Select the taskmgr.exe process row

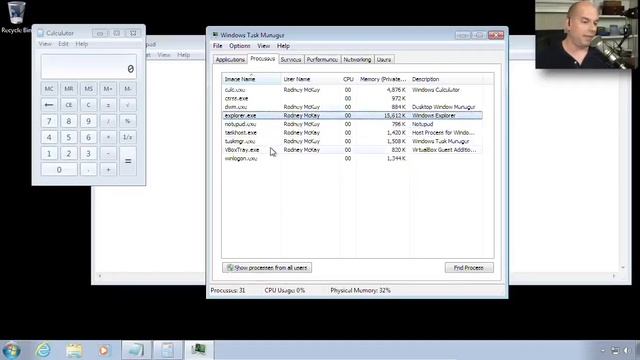pos(352,141)
